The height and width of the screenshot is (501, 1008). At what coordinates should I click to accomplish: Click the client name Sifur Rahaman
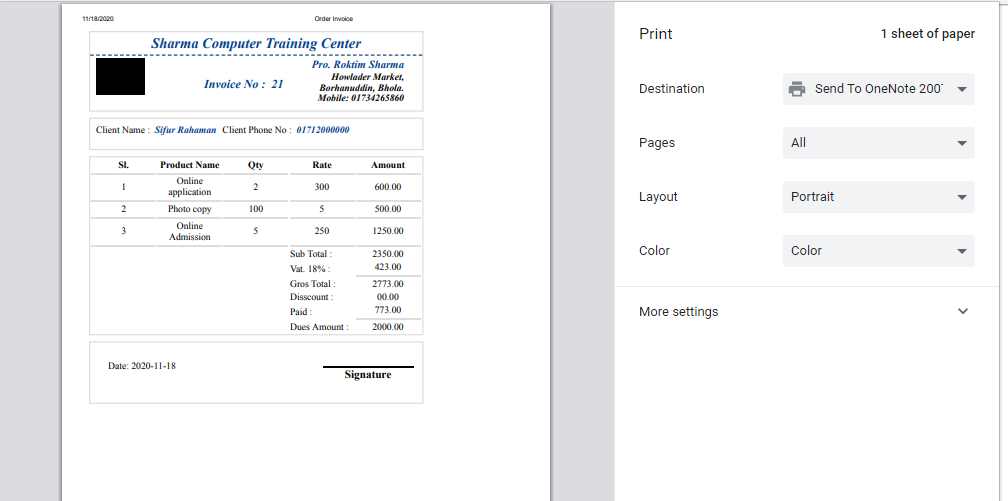(x=185, y=130)
